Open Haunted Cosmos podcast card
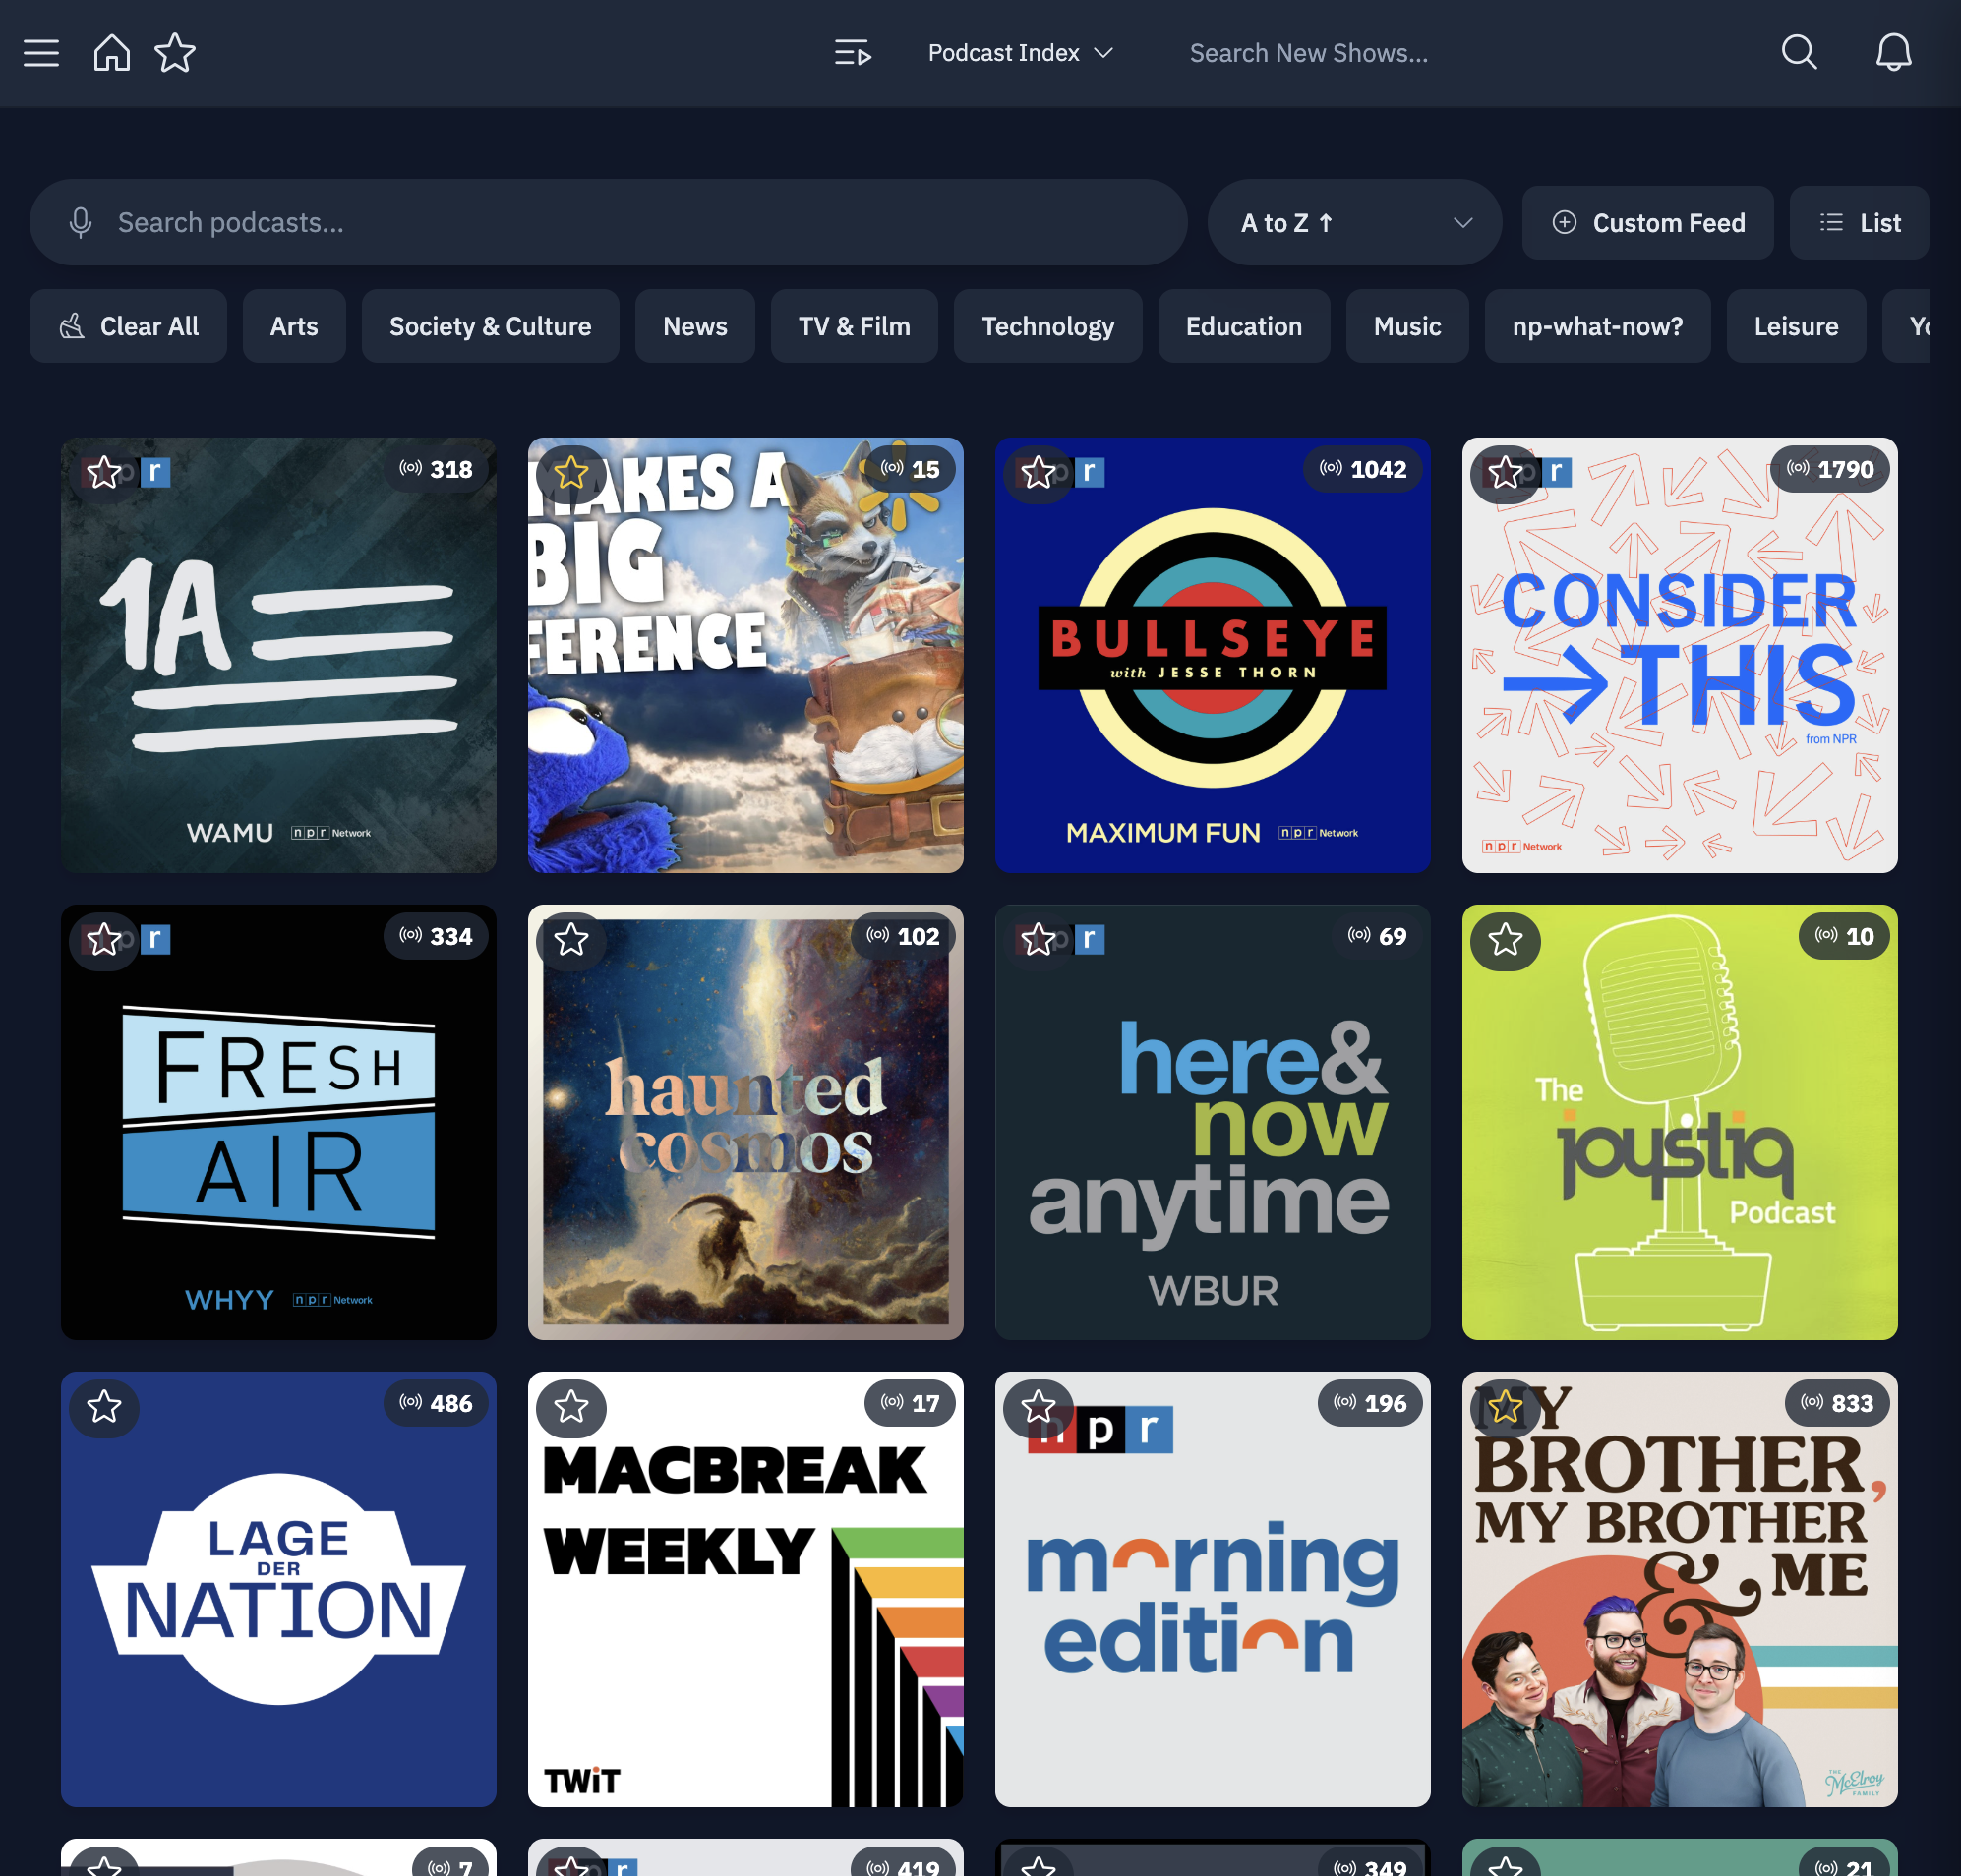Viewport: 1961px width, 1876px height. point(745,1122)
